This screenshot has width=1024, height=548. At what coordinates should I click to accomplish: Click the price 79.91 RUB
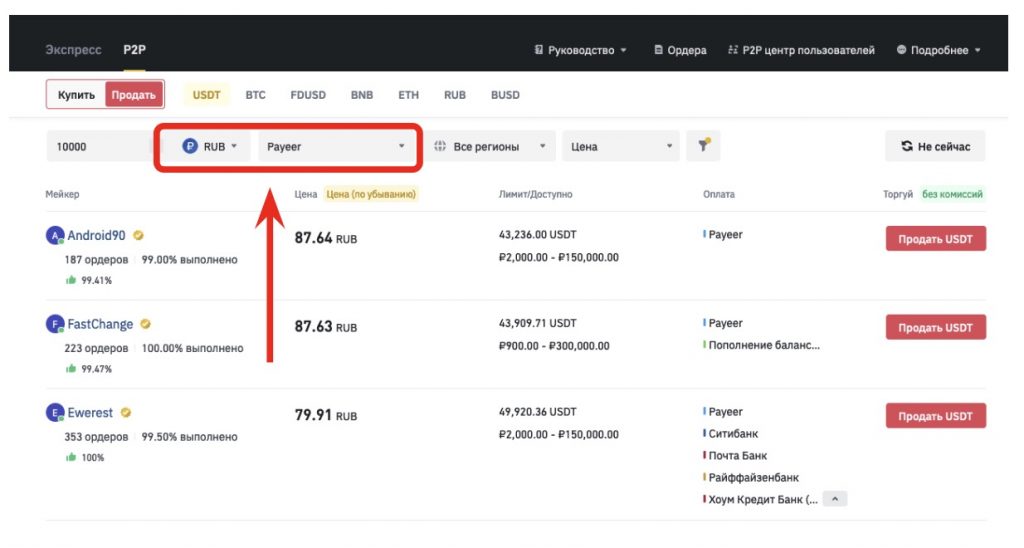point(326,415)
